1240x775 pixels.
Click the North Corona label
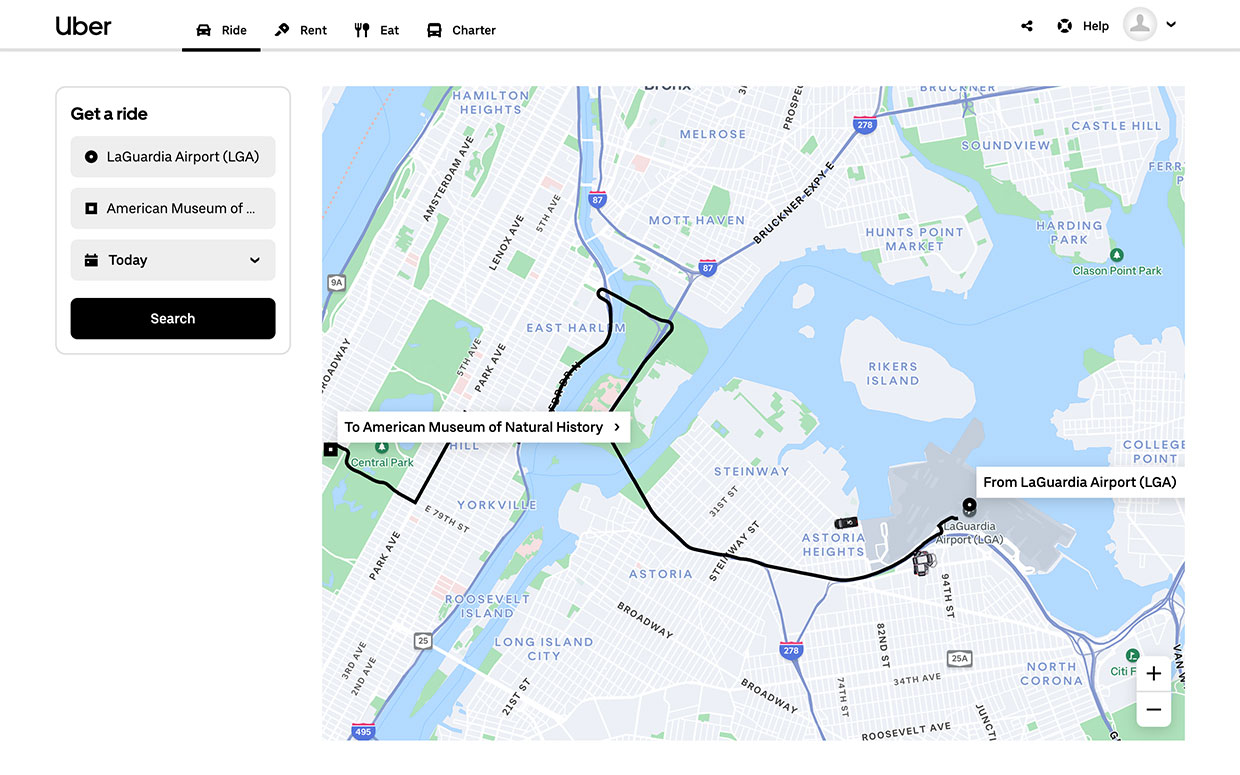click(1051, 674)
